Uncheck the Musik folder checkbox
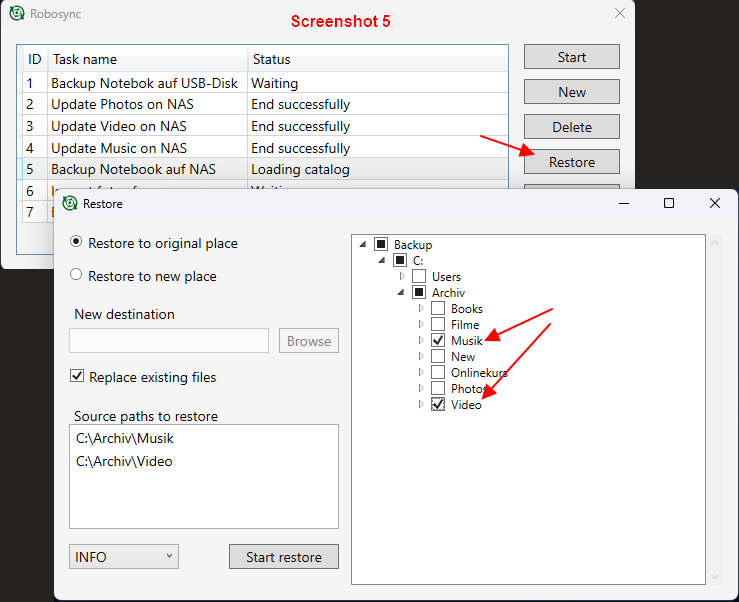This screenshot has width=739, height=602. click(438, 341)
